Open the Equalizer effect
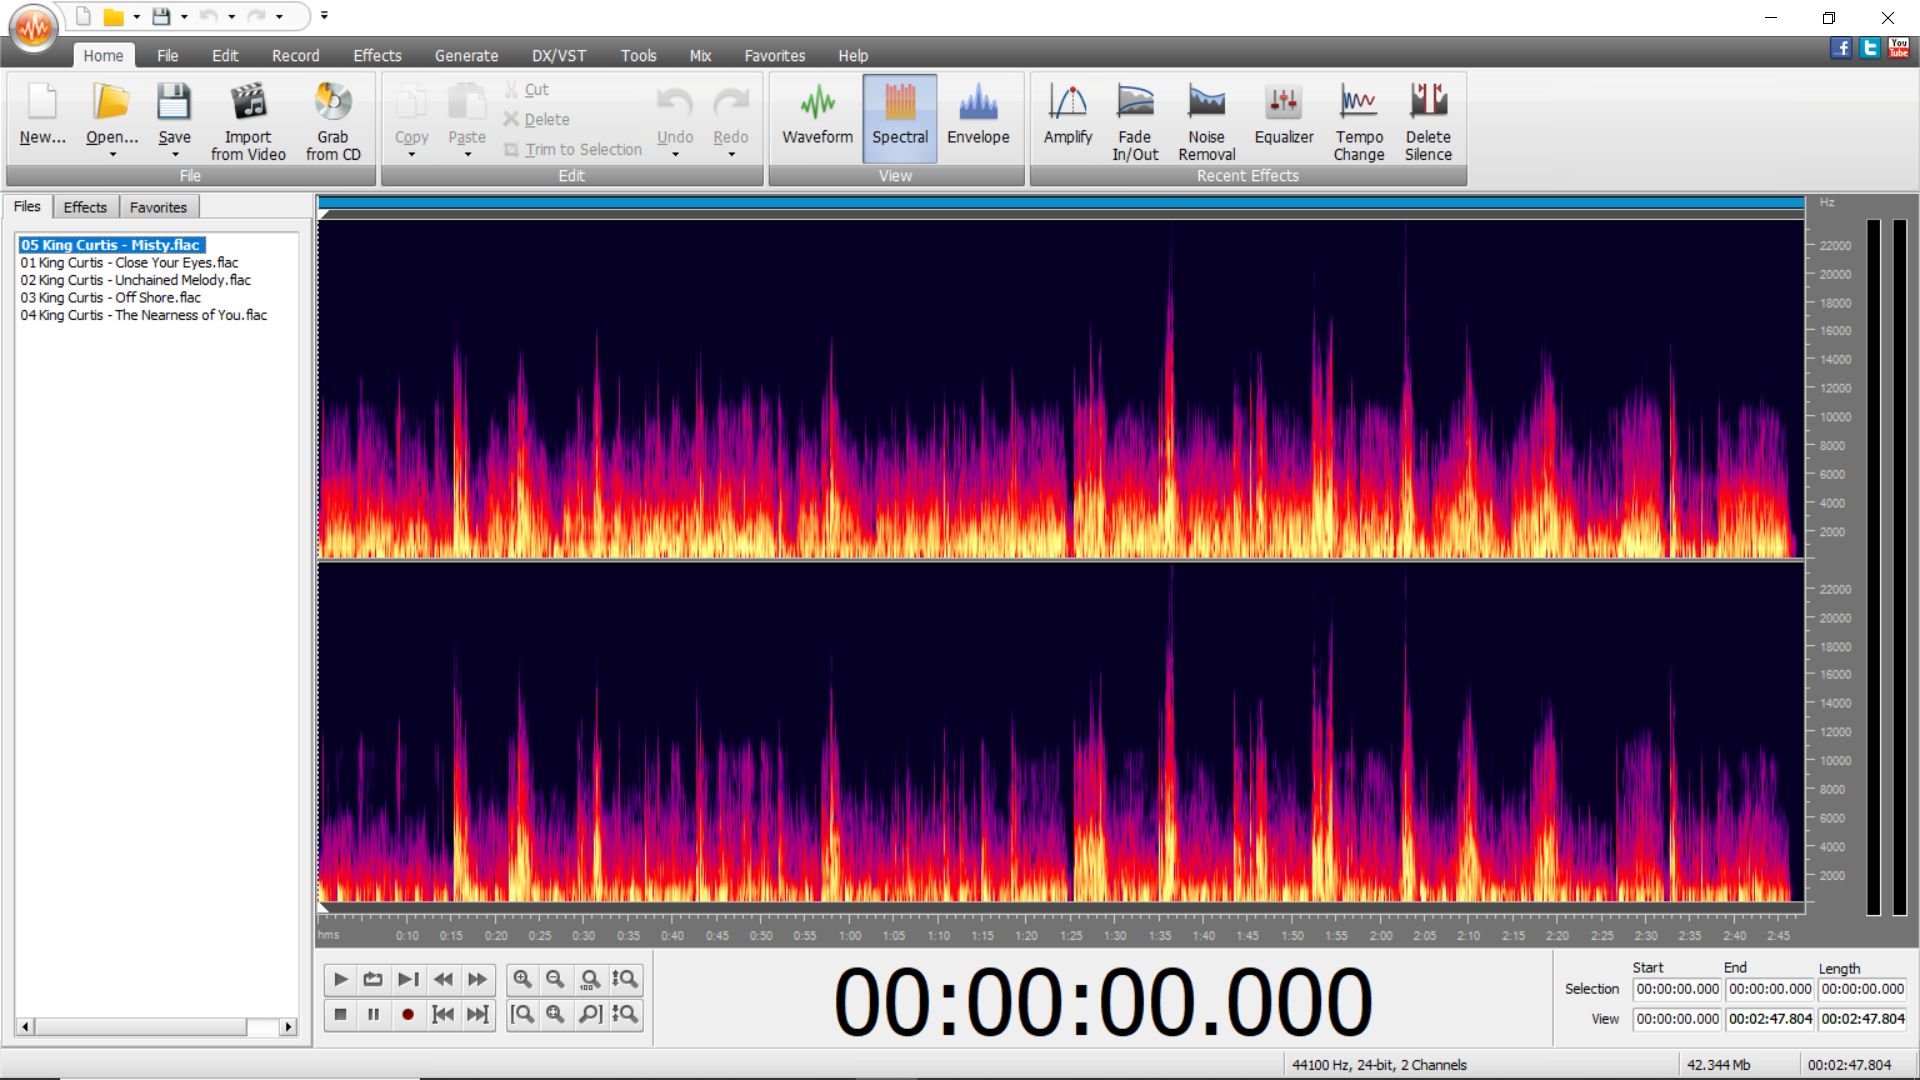1920x1080 pixels. coord(1283,114)
